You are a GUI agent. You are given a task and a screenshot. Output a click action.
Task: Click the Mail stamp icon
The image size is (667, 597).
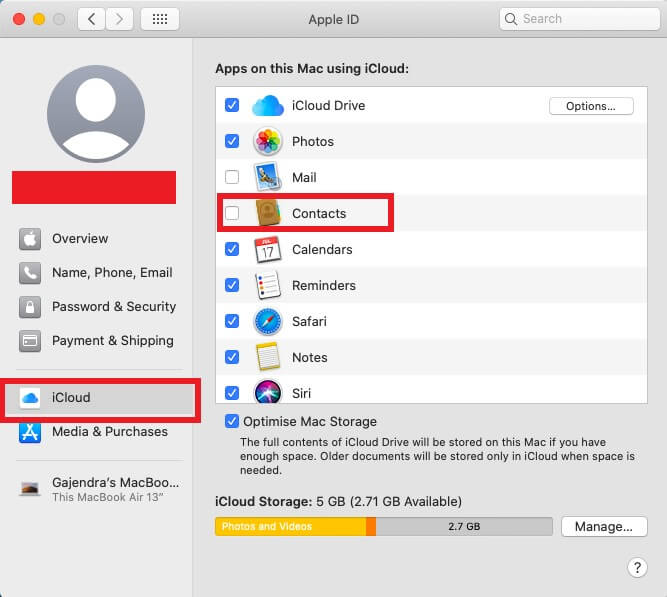click(x=267, y=178)
